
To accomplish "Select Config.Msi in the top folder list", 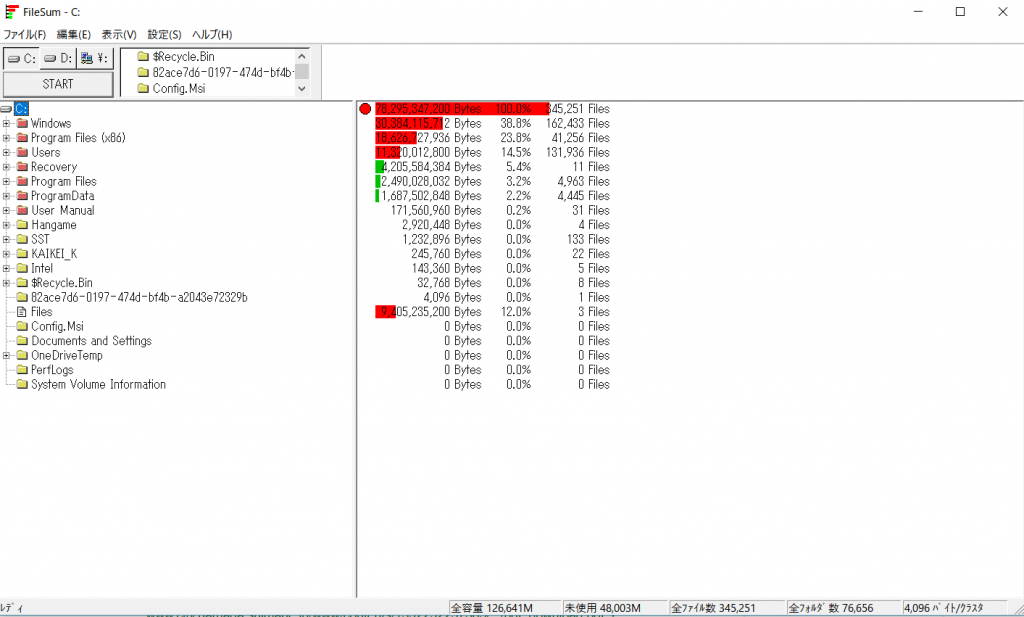I will 174,88.
